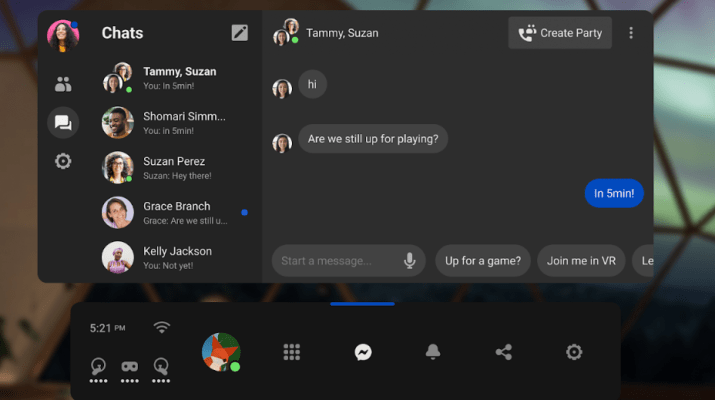715x400 pixels.
Task: Open the apps library grid icon
Action: pyautogui.click(x=292, y=352)
